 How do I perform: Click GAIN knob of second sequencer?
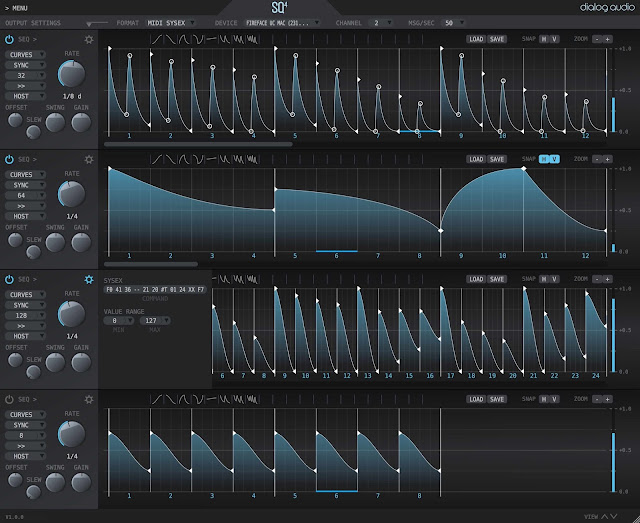click(x=81, y=243)
